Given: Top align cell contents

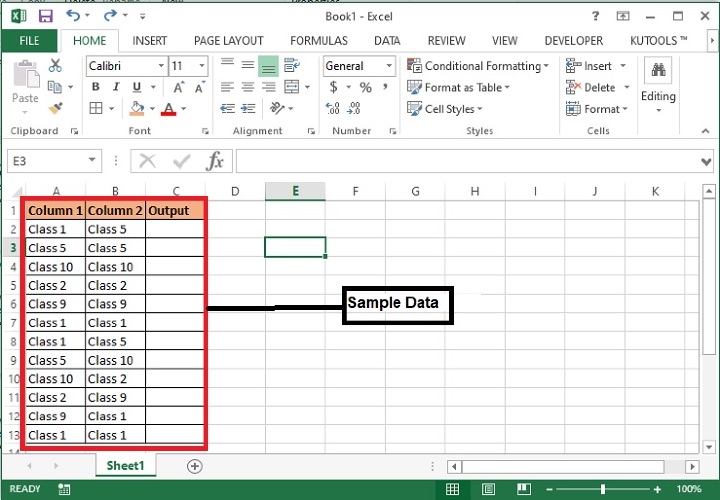Looking at the screenshot, I should coord(227,65).
